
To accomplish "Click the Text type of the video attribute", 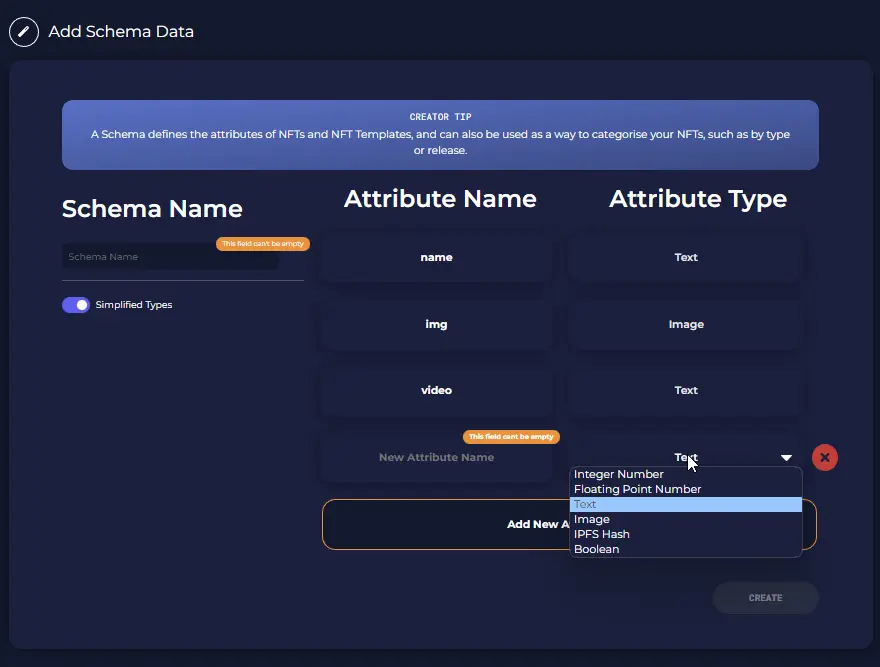I will (x=686, y=390).
